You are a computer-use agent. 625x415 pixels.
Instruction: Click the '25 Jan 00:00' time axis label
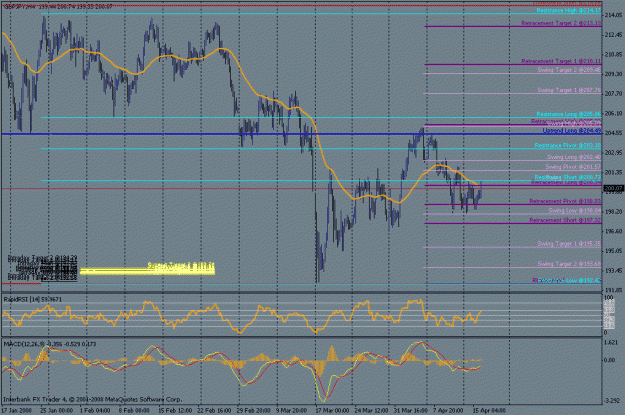coord(57,411)
